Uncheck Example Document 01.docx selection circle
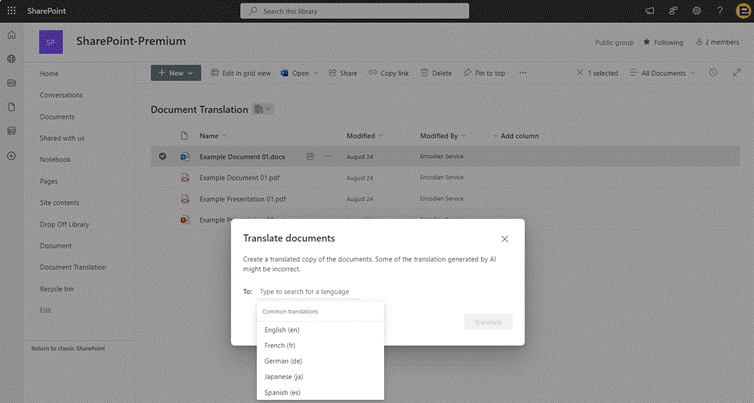The height and width of the screenshot is (403, 754). (x=162, y=156)
